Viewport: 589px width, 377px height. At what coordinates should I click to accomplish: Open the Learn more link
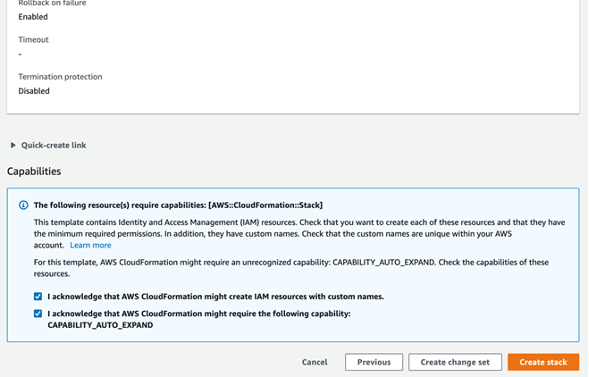tap(91, 245)
